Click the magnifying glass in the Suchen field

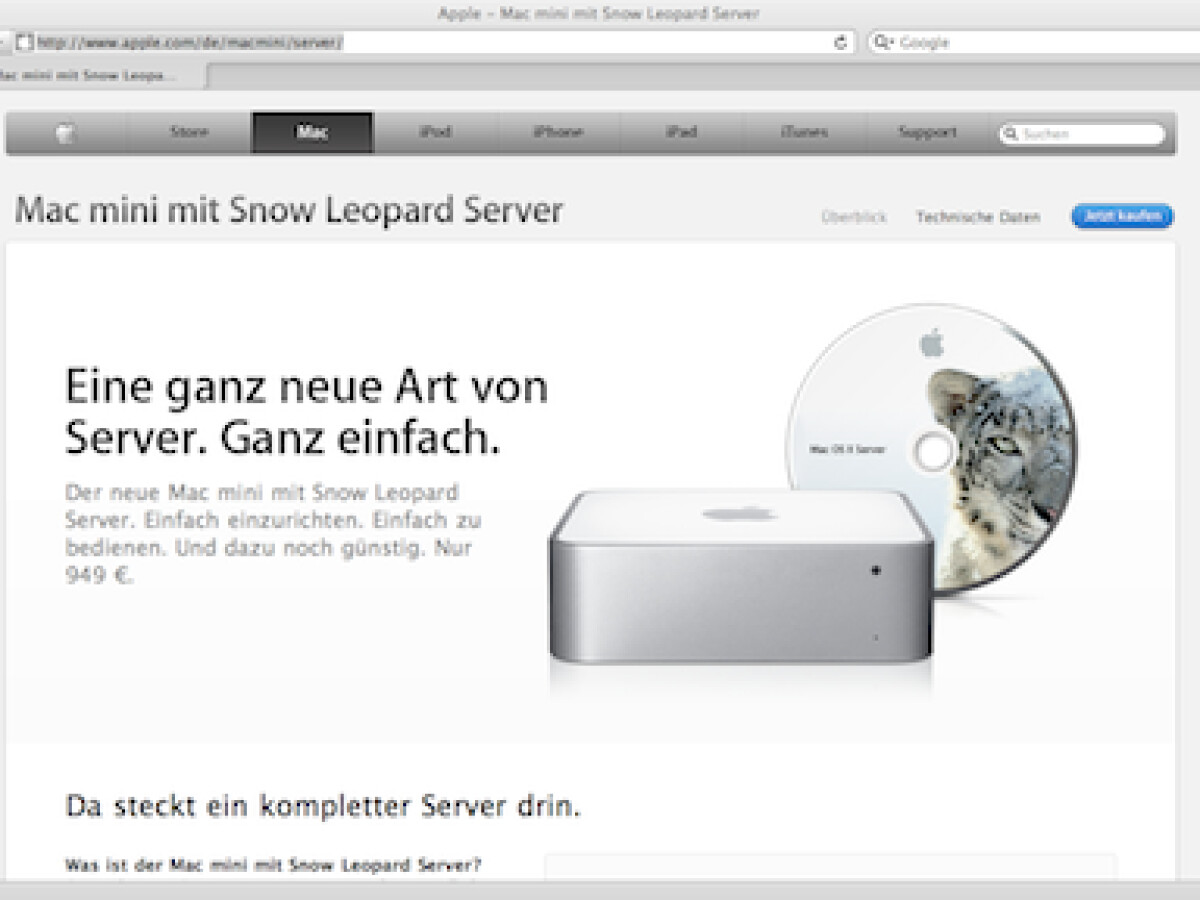[x=1013, y=131]
